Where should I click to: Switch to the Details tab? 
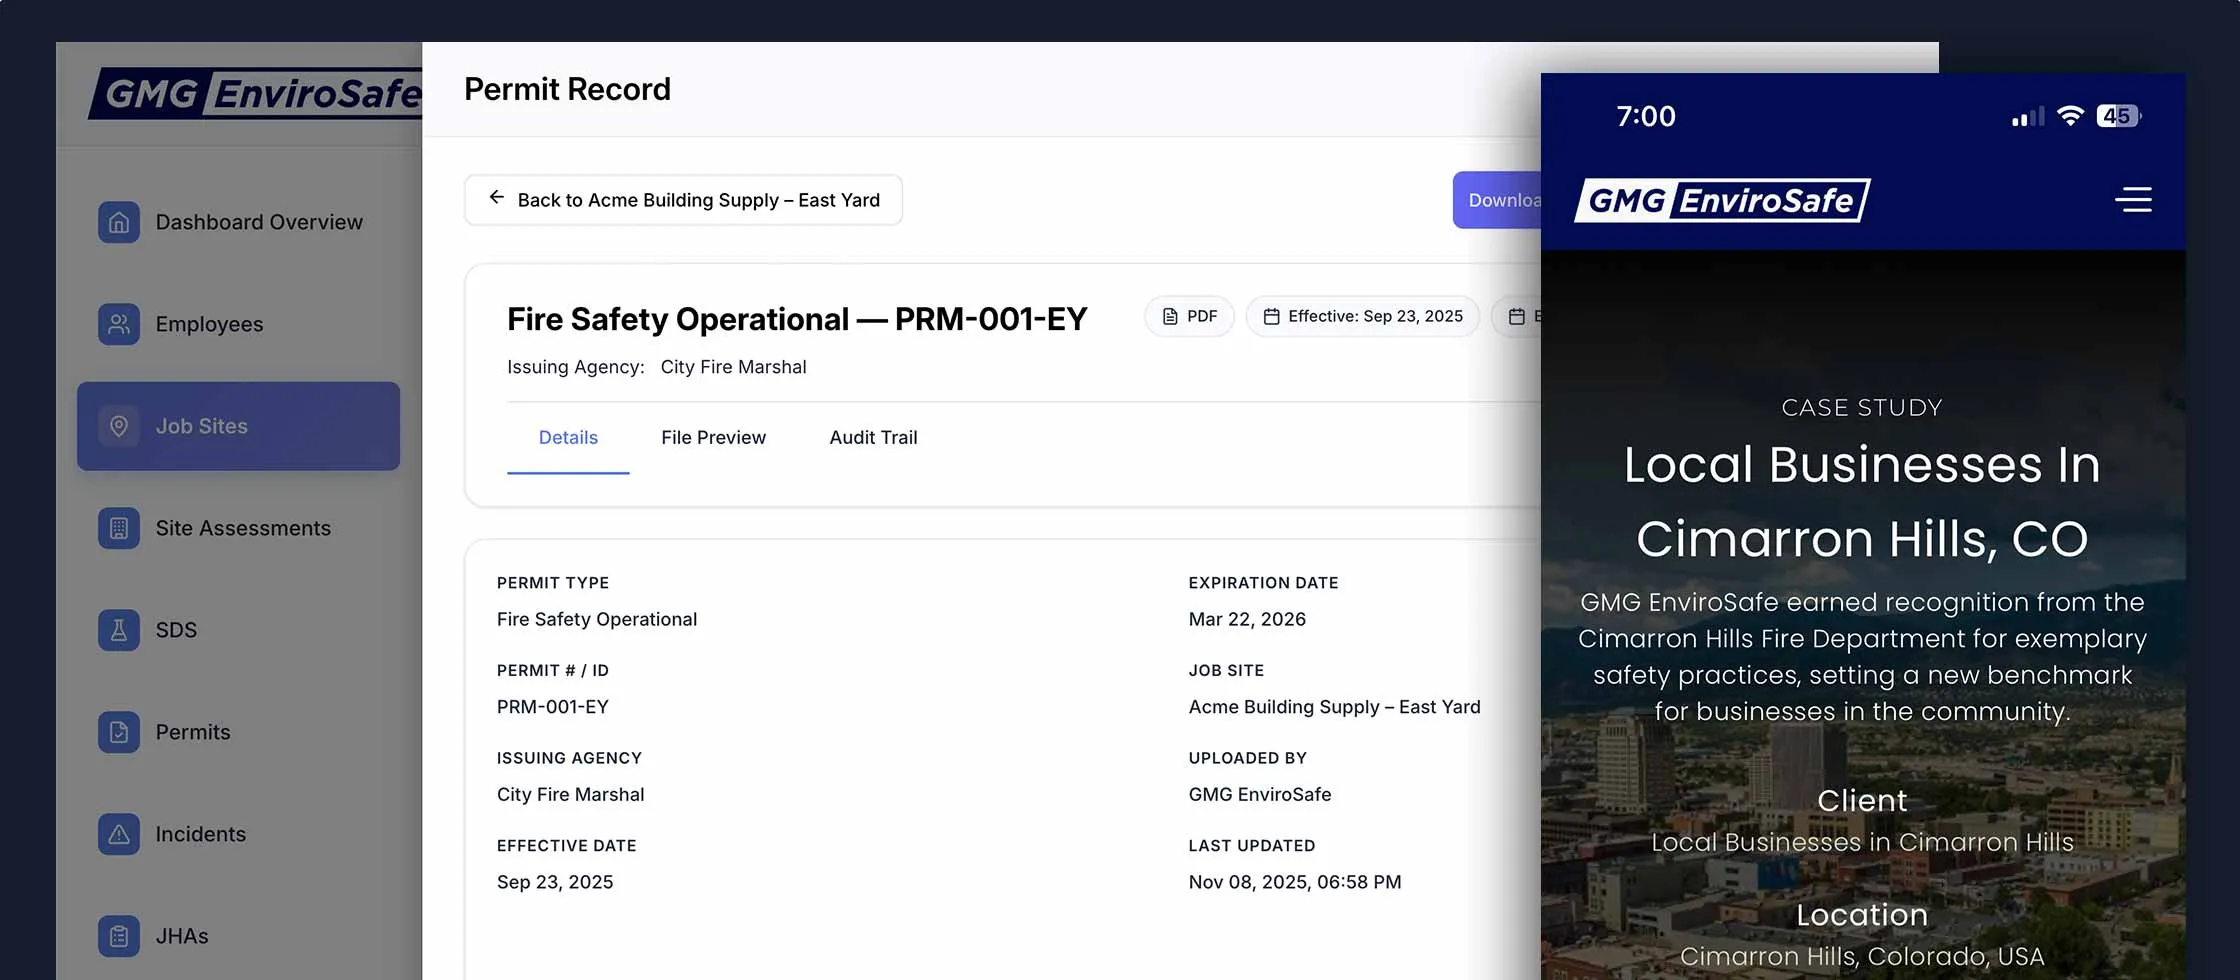(568, 437)
